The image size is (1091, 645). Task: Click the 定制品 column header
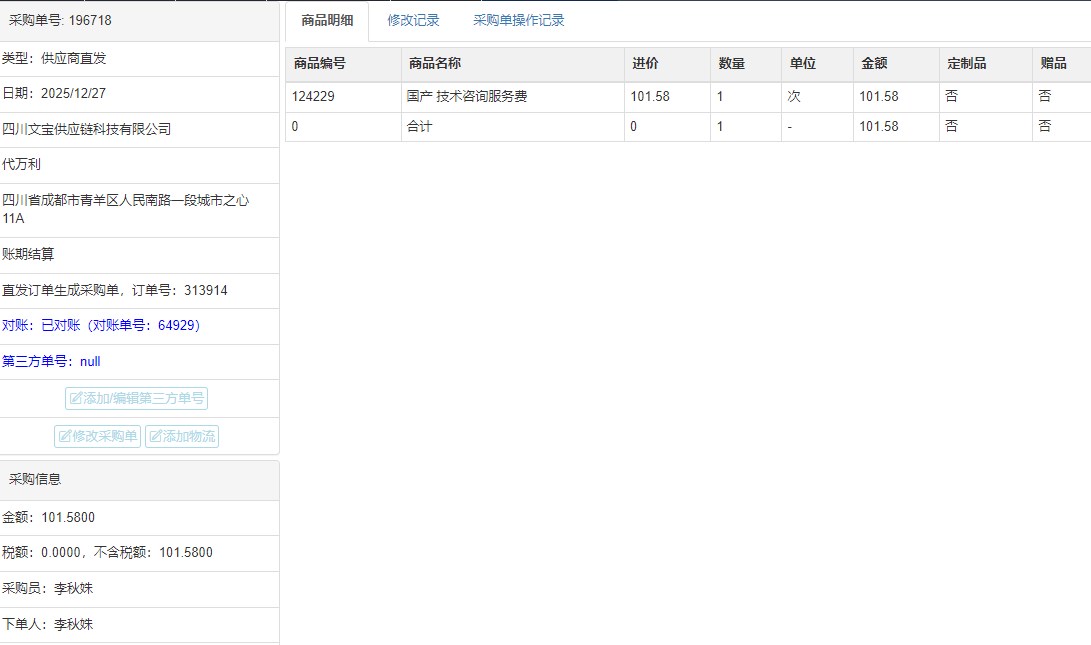[x=966, y=64]
